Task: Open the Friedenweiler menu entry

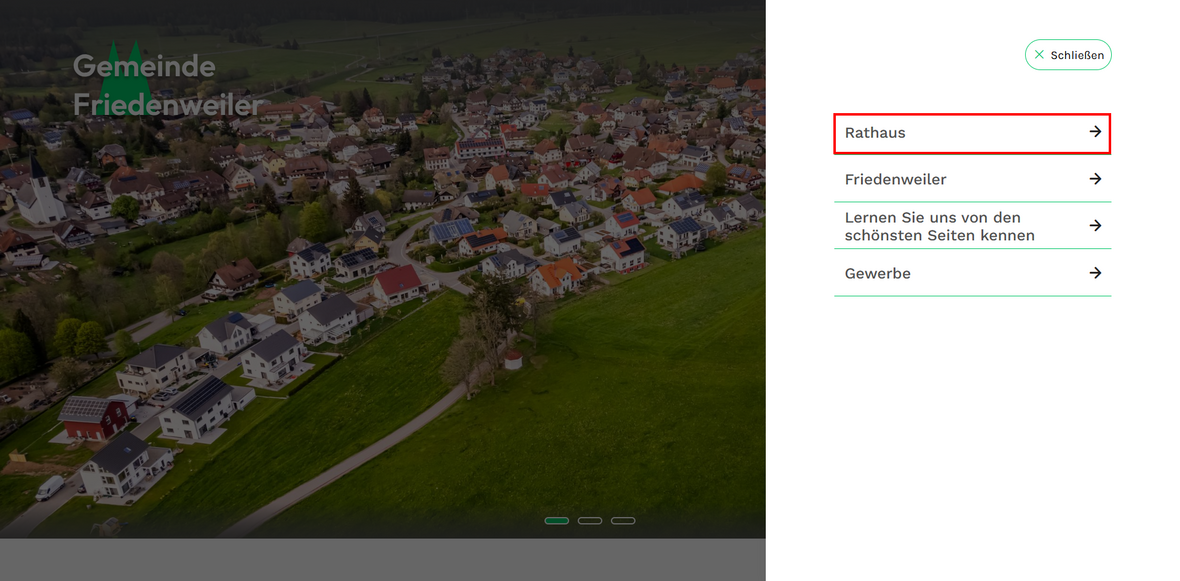Action: tap(972, 179)
